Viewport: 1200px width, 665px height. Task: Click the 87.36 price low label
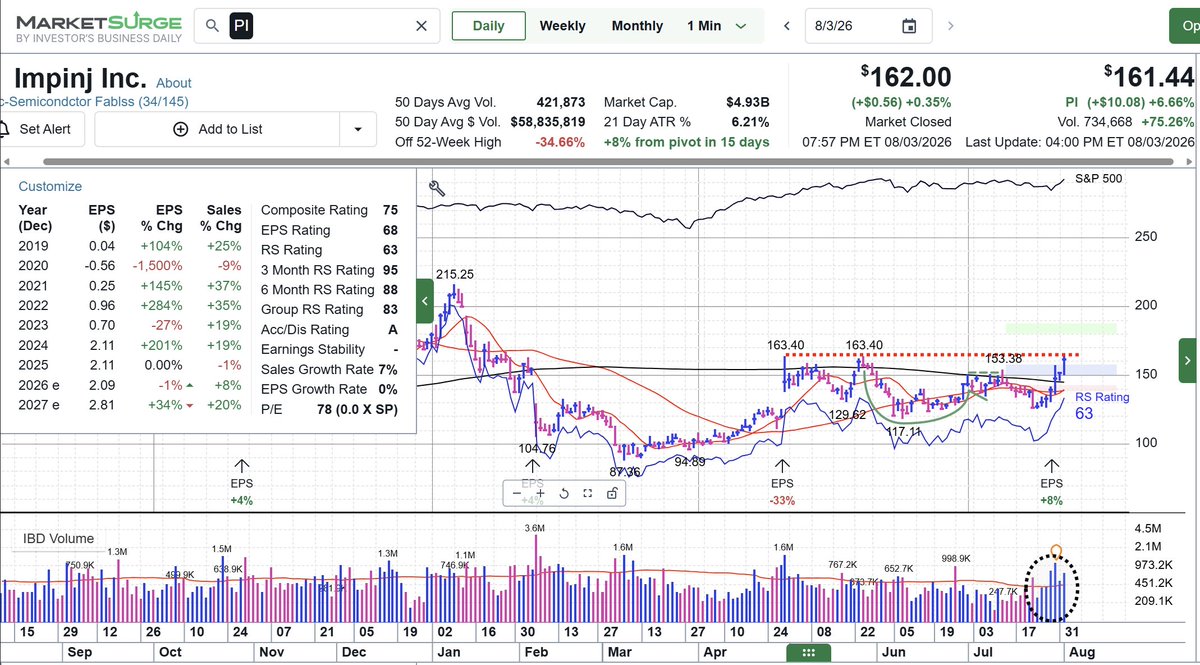[627, 472]
